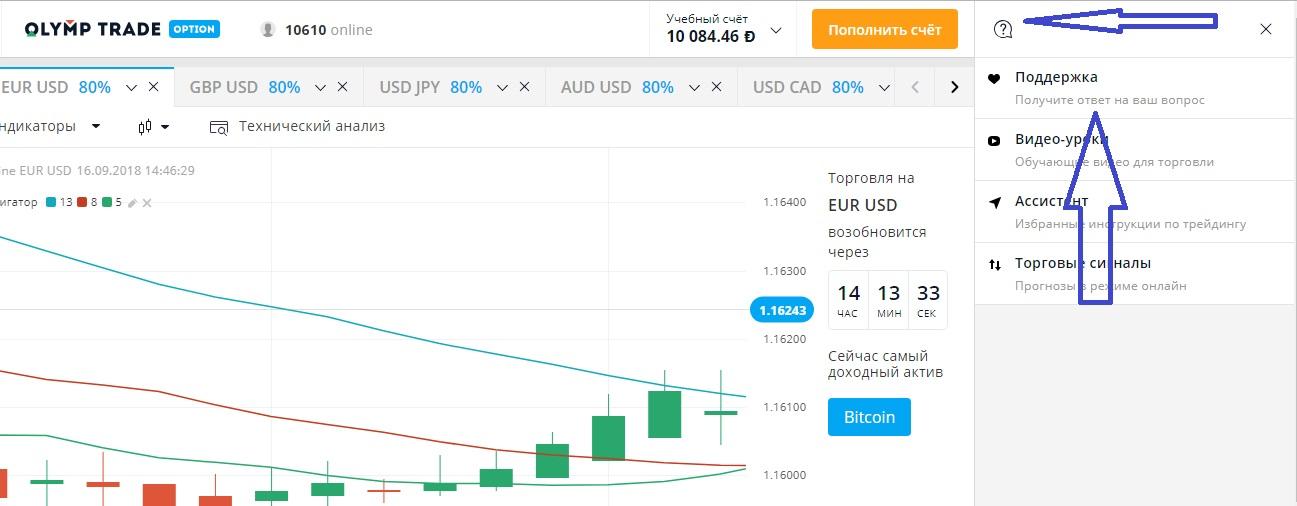Open the Индикаторы dropdown
Screen dimensions: 1297x506
click(50, 126)
